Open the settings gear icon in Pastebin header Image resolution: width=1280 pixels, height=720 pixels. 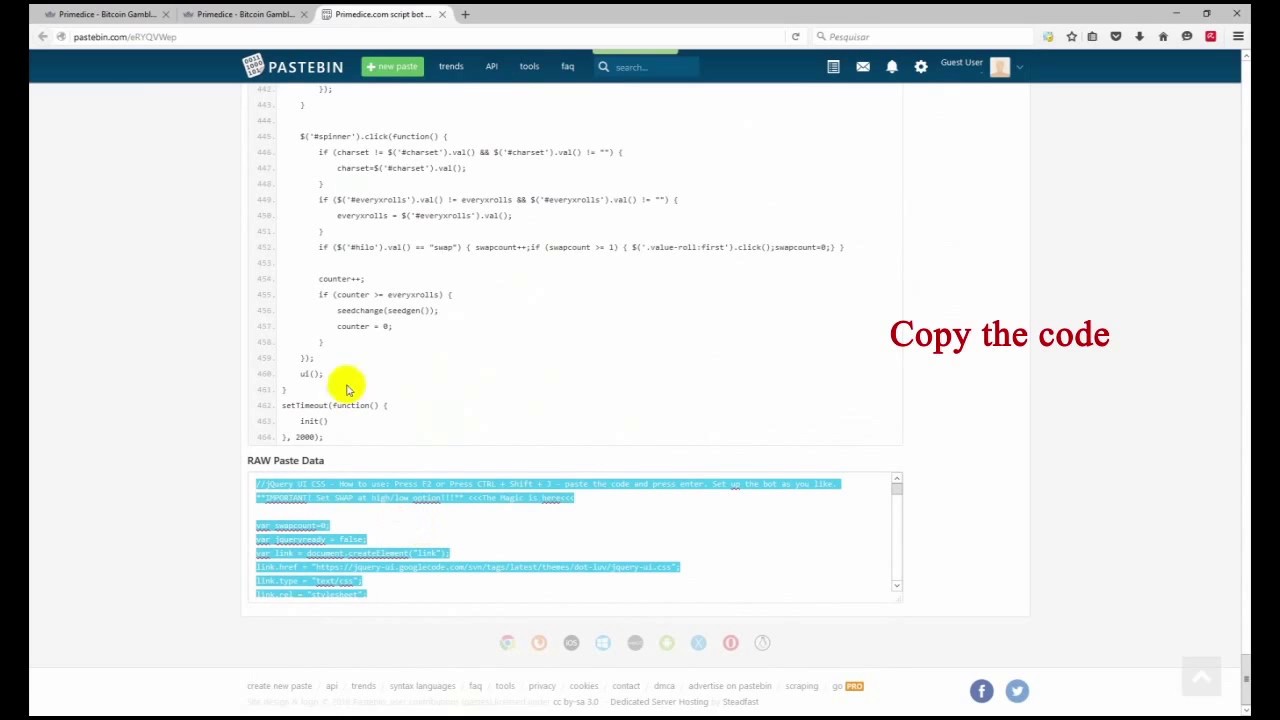pyautogui.click(x=921, y=67)
